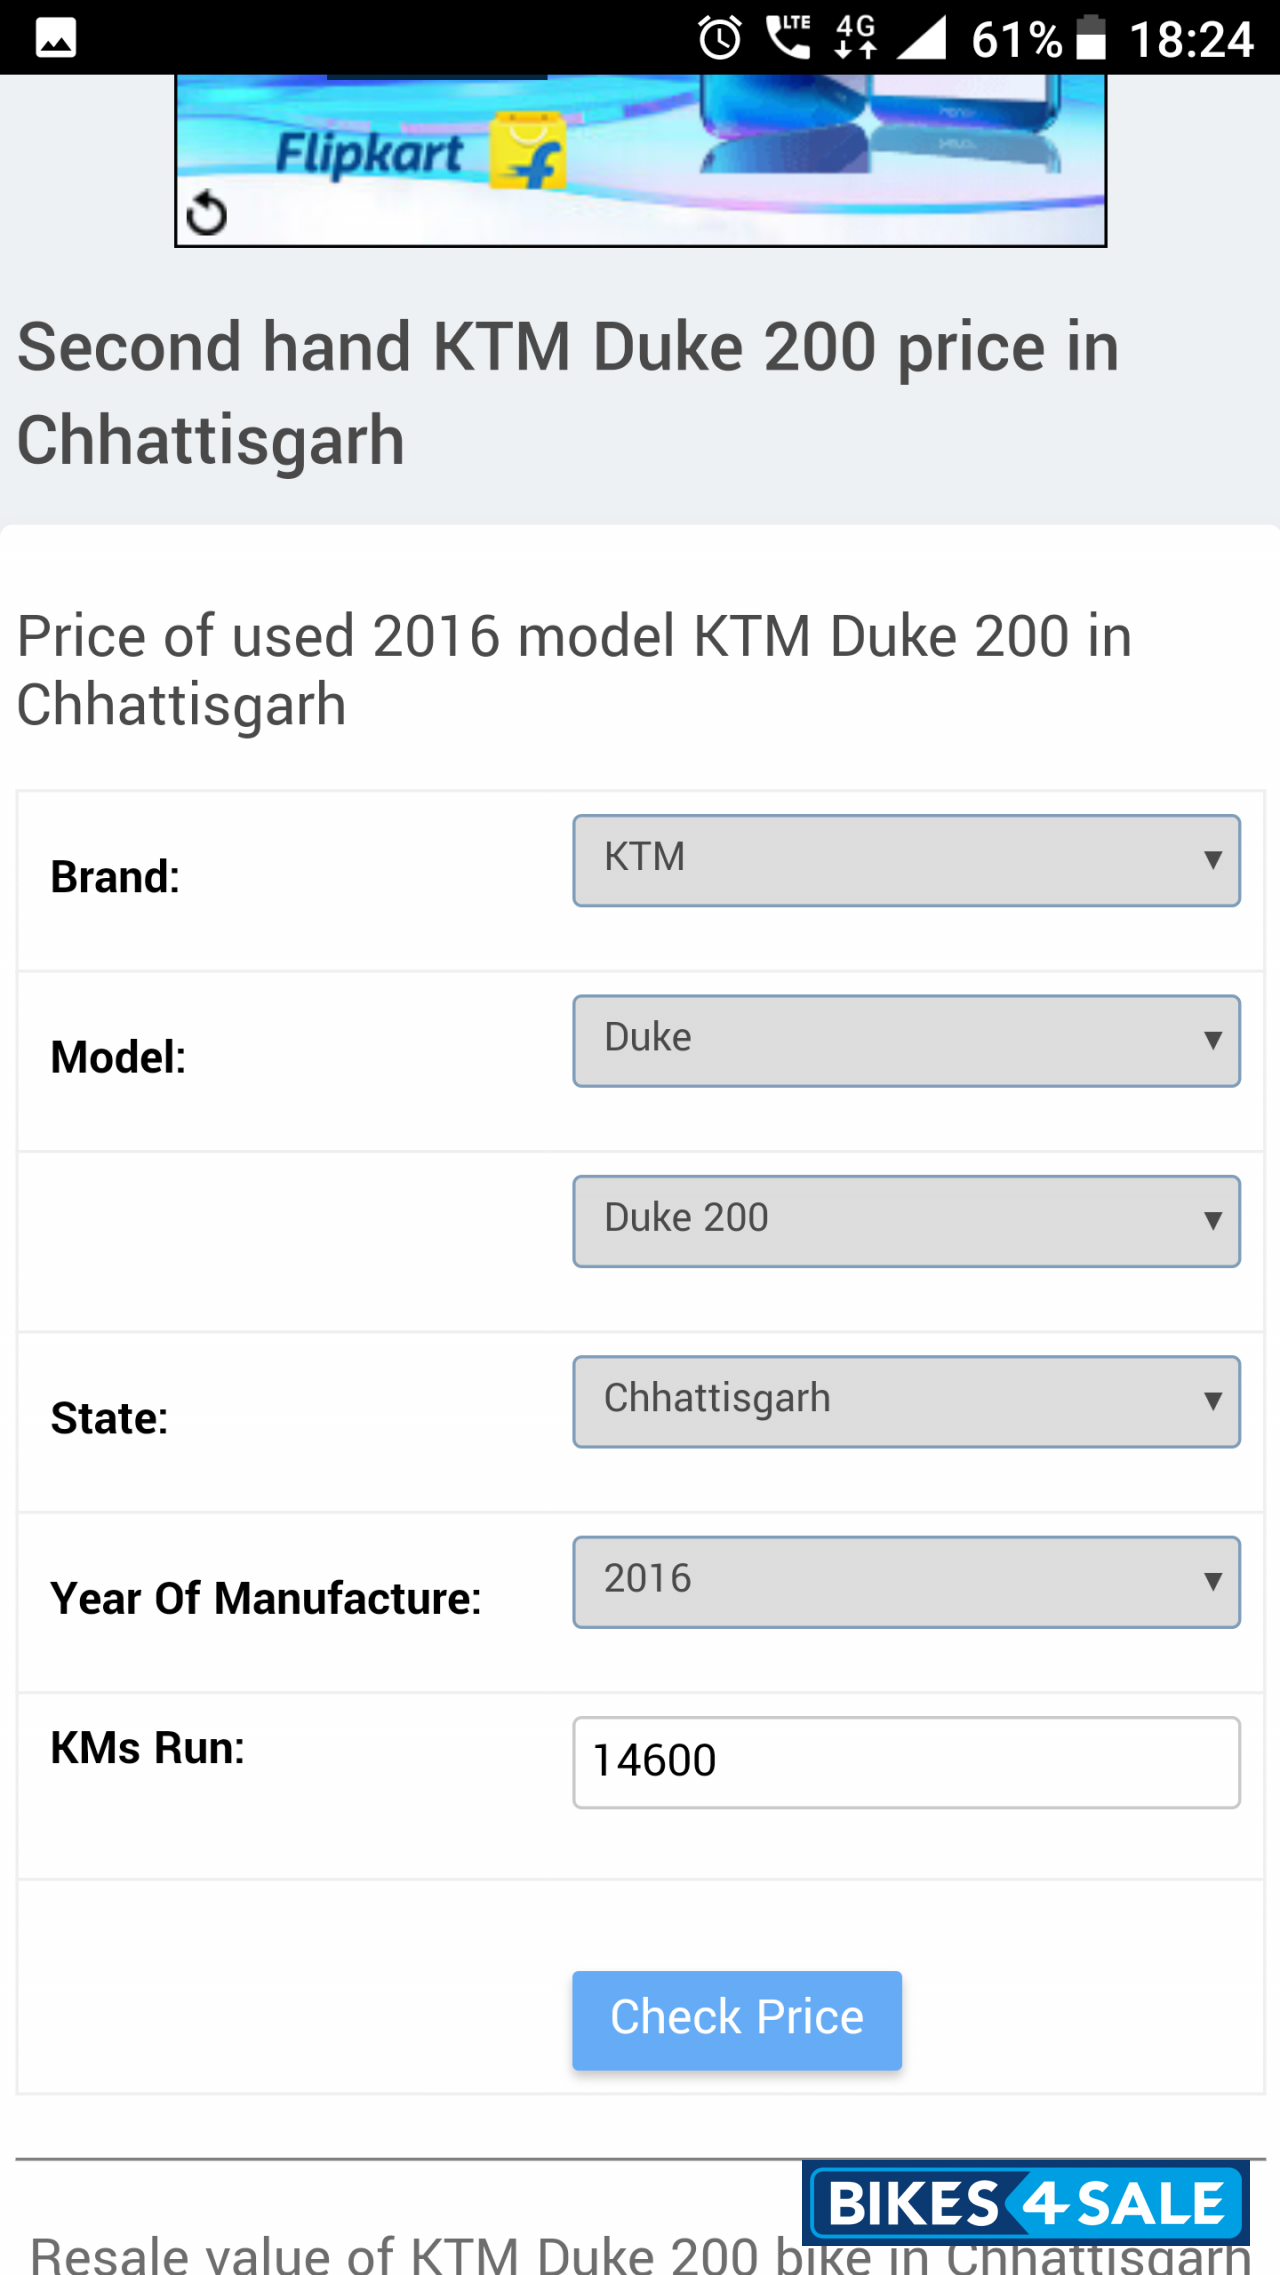1280x2275 pixels.
Task: Tap the clock time in status bar
Action: pos(1191,40)
